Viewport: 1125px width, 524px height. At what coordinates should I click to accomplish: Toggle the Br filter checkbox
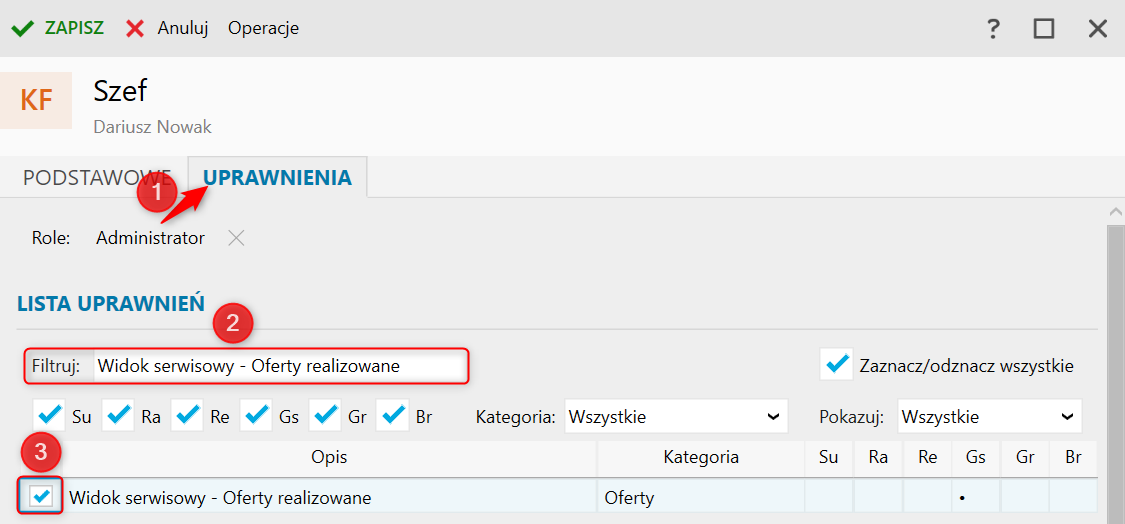[392, 416]
